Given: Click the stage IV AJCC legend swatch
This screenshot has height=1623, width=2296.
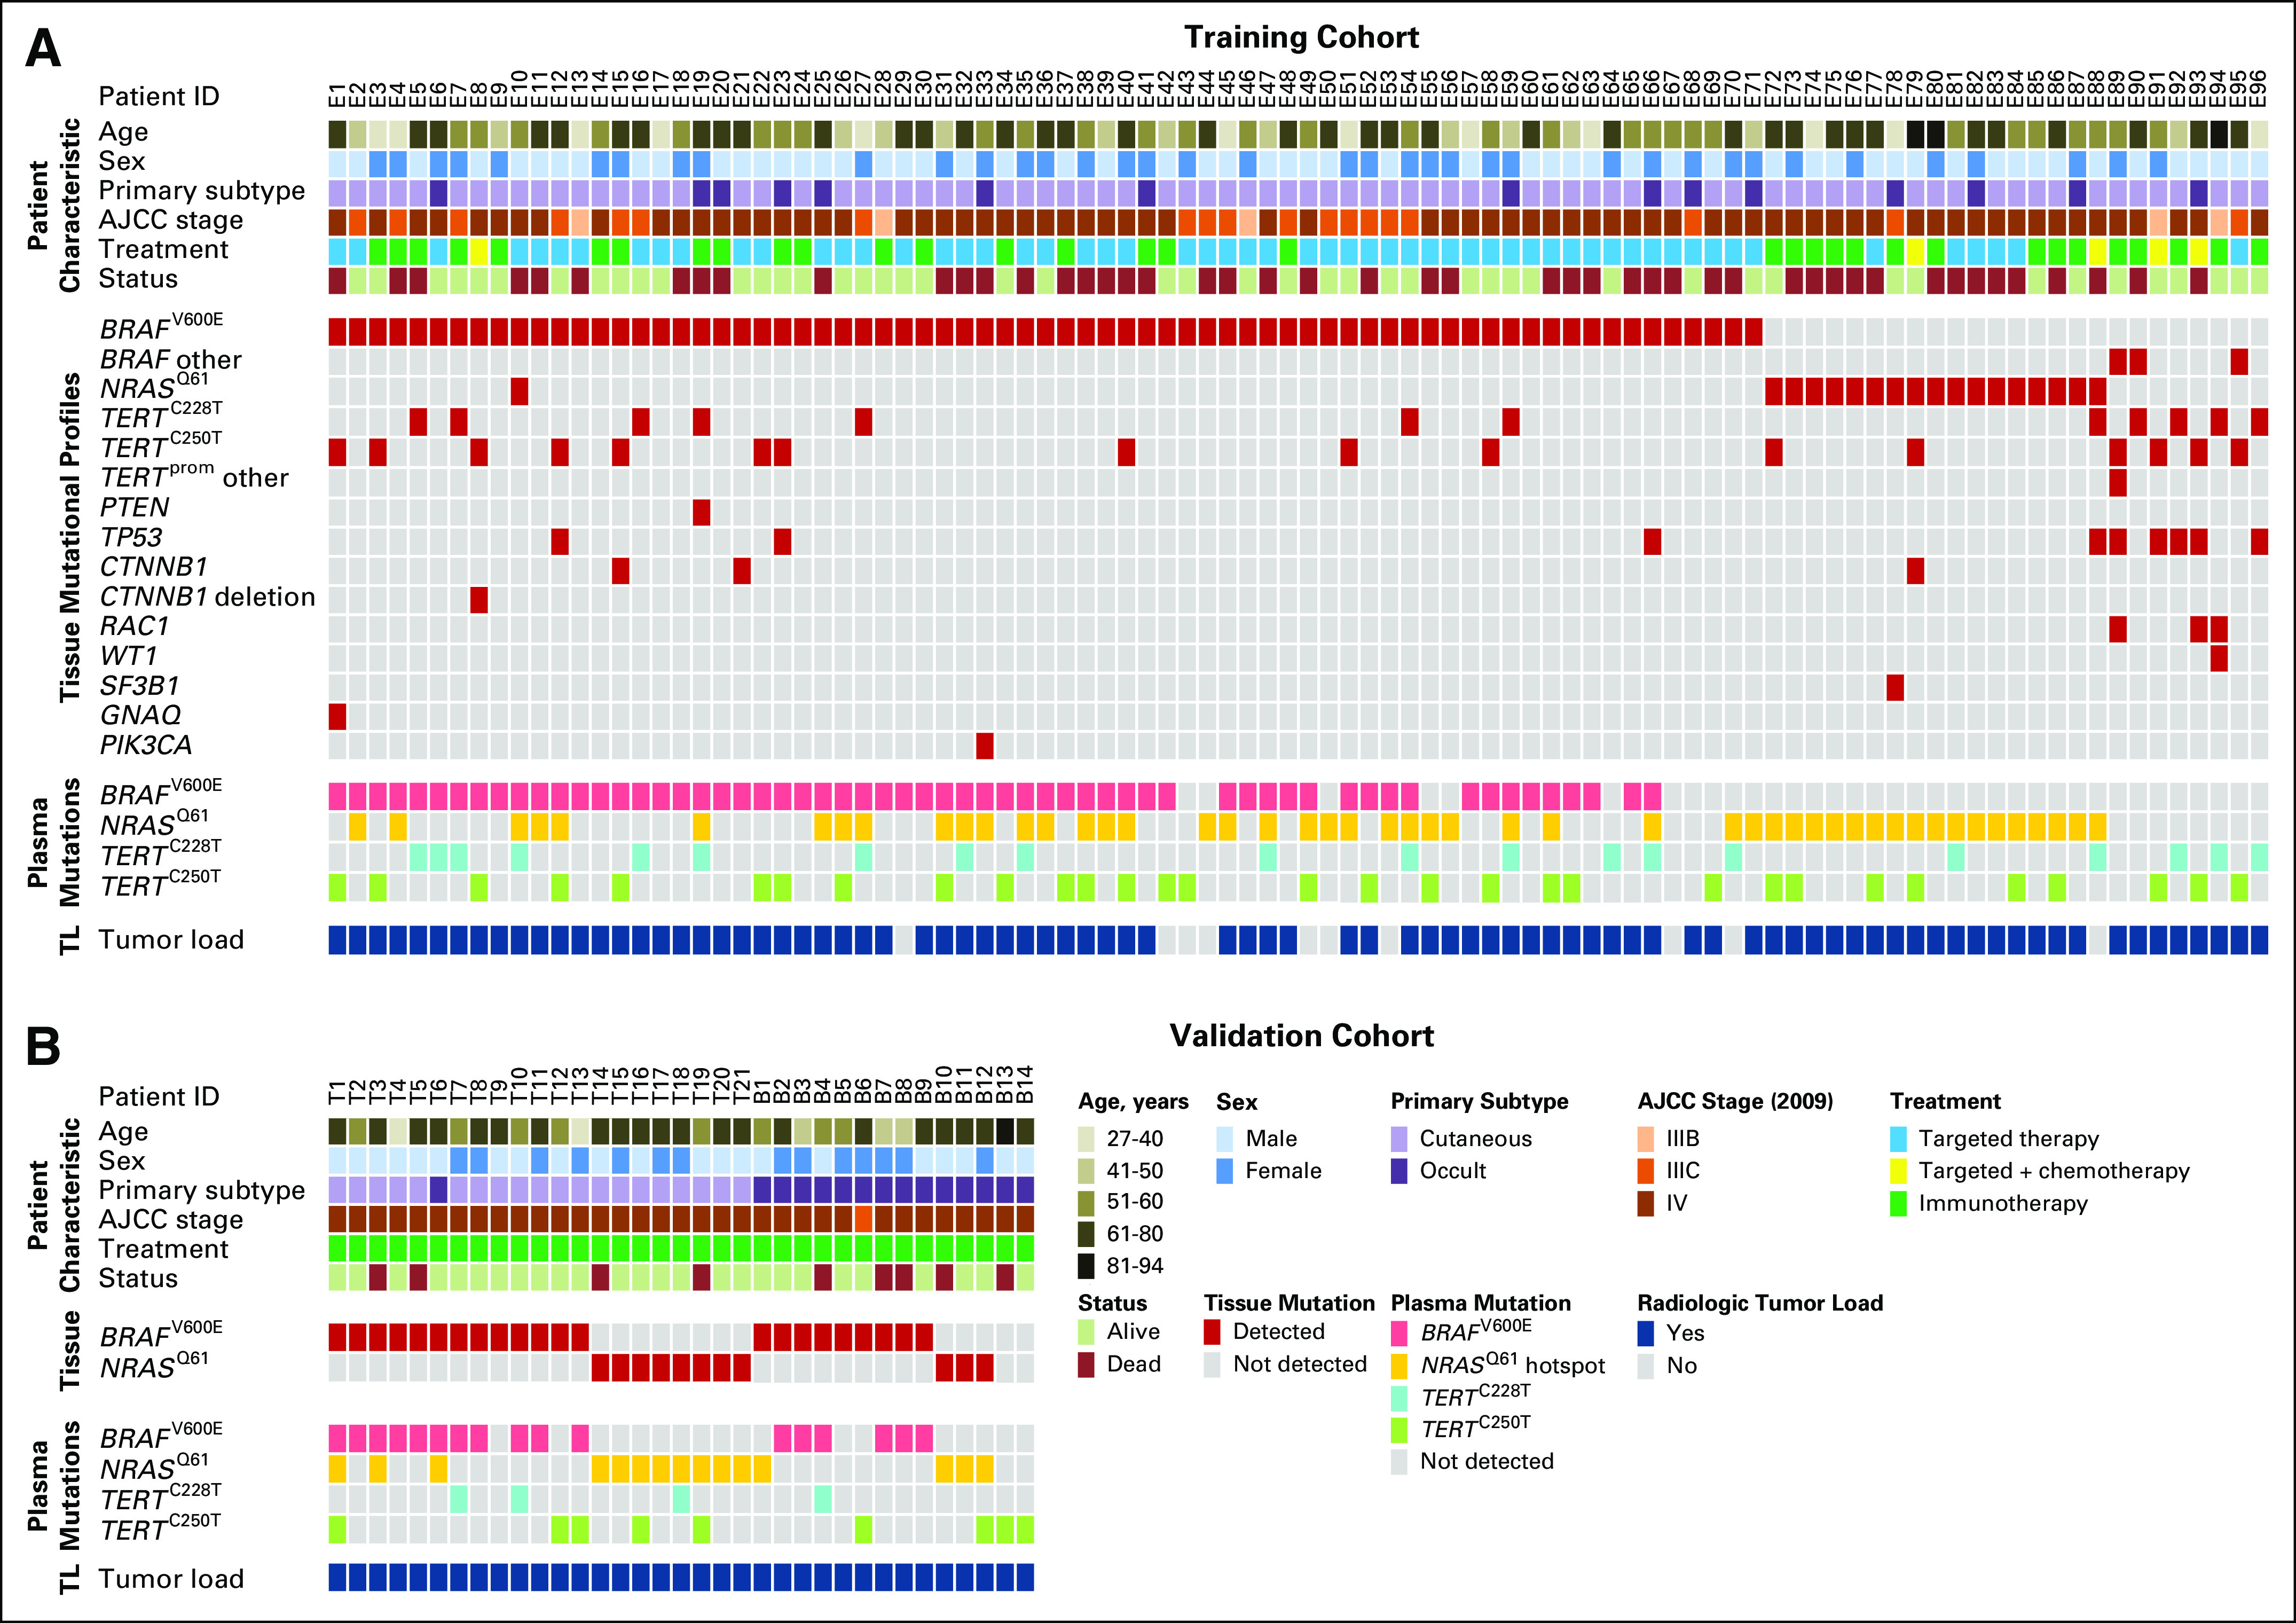Looking at the screenshot, I should pyautogui.click(x=1646, y=1202).
